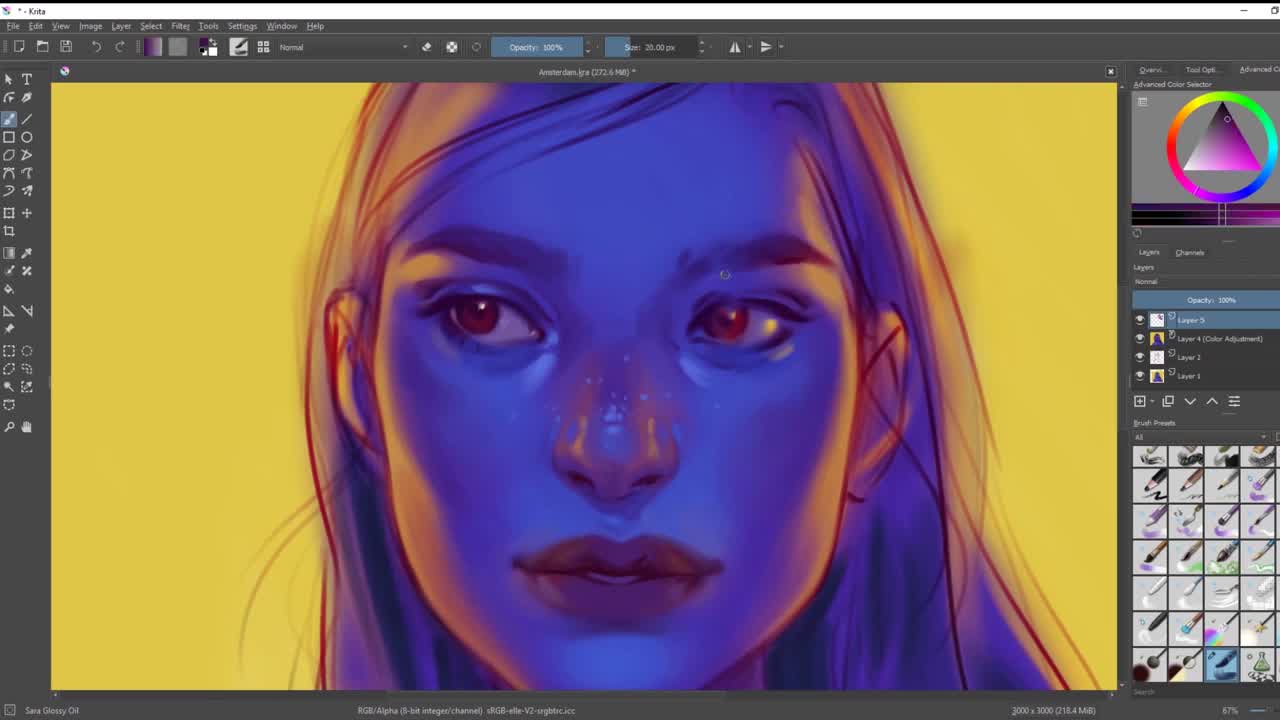
Task: Choose the Rectangular Selection tool
Action: coord(9,351)
